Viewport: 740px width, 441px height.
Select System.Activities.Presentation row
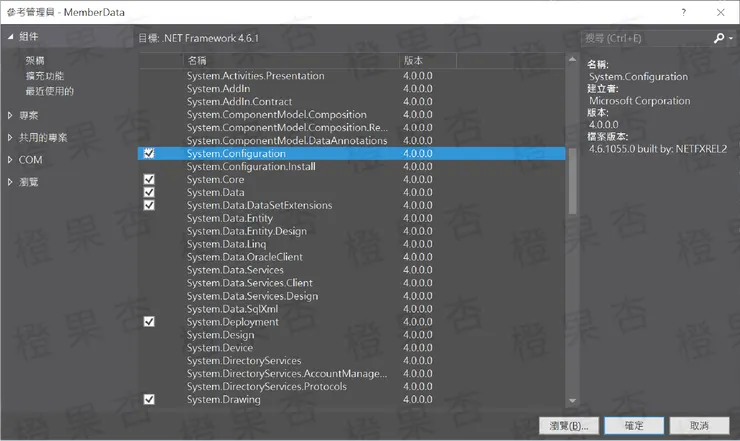(352, 76)
